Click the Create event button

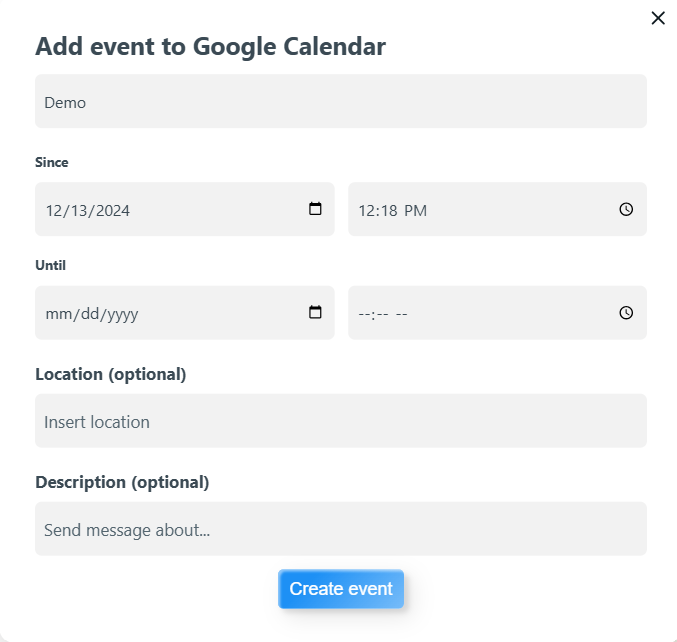click(x=341, y=589)
